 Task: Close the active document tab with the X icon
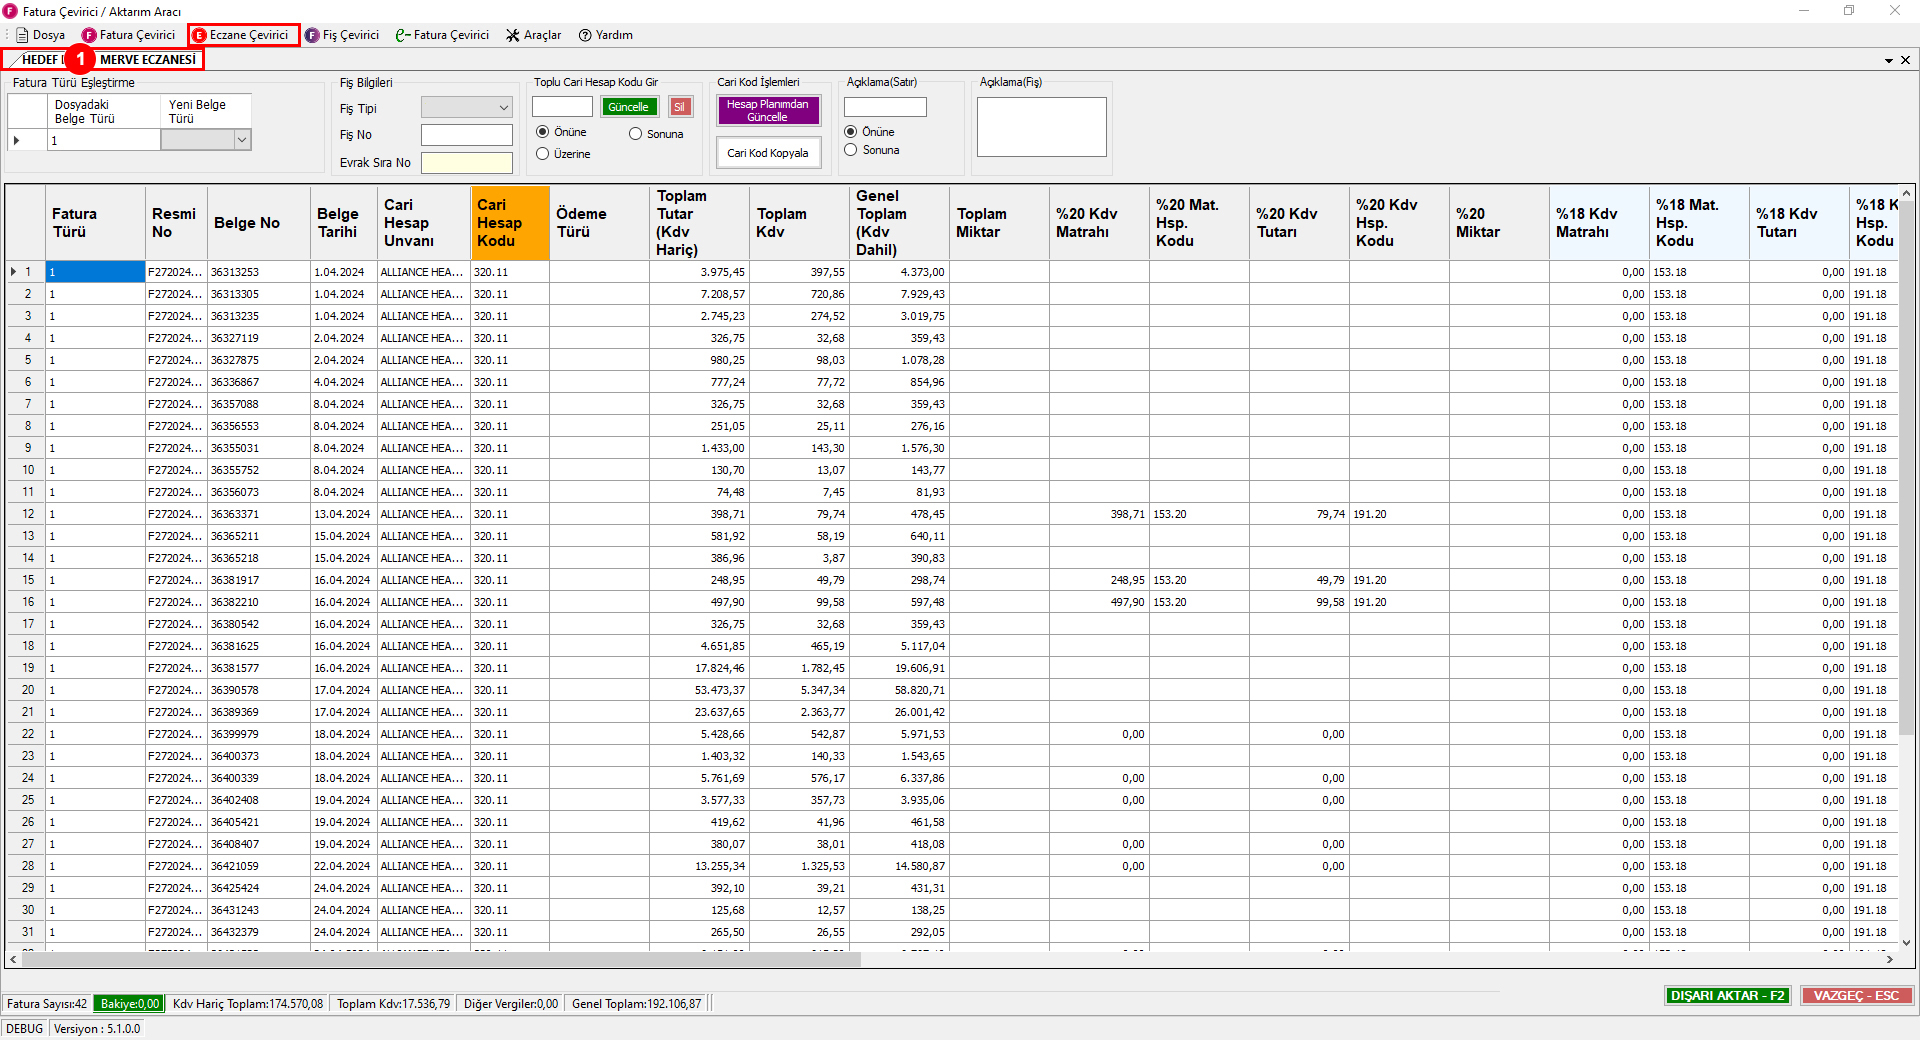tap(1905, 60)
